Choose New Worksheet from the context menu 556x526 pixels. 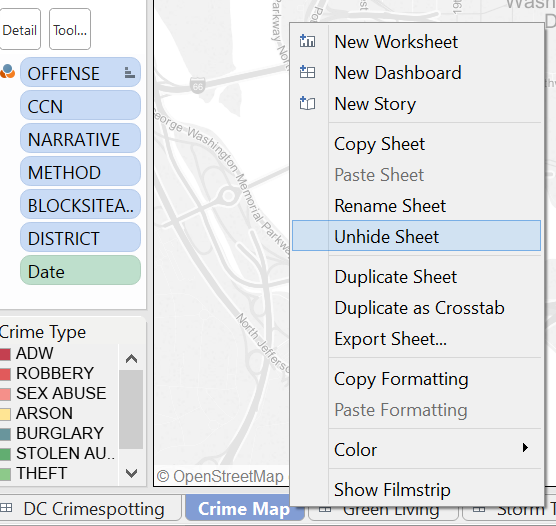click(416, 42)
